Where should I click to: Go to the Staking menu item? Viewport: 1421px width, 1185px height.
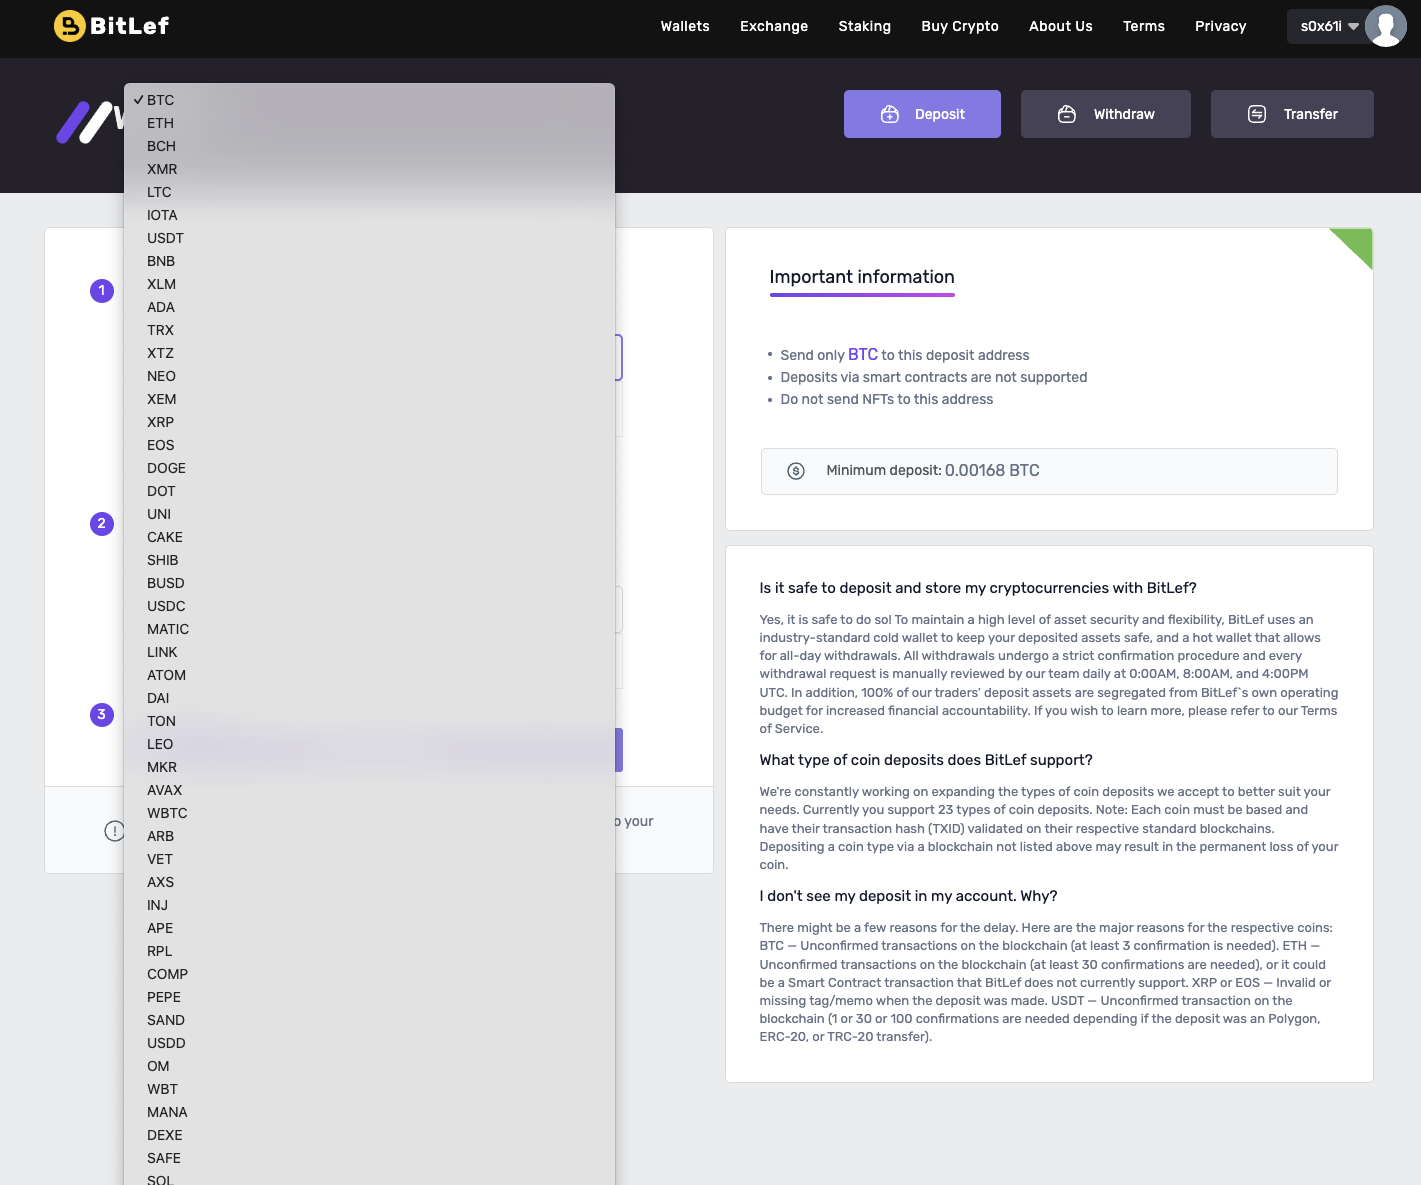coord(864,26)
